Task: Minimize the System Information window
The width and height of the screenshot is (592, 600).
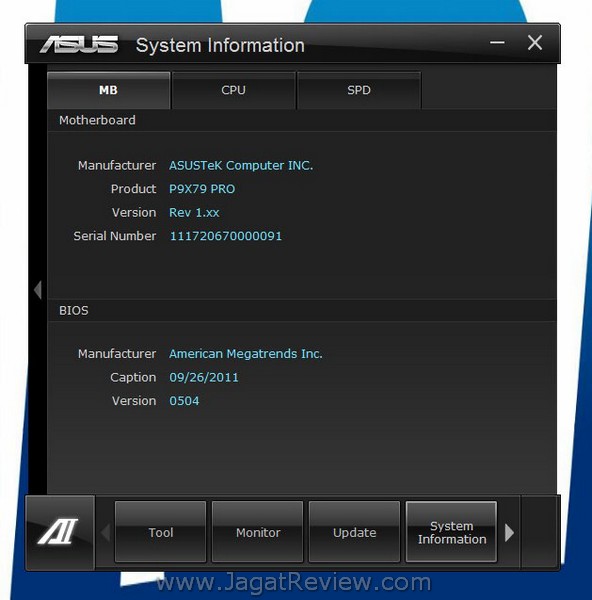Action: (x=497, y=42)
